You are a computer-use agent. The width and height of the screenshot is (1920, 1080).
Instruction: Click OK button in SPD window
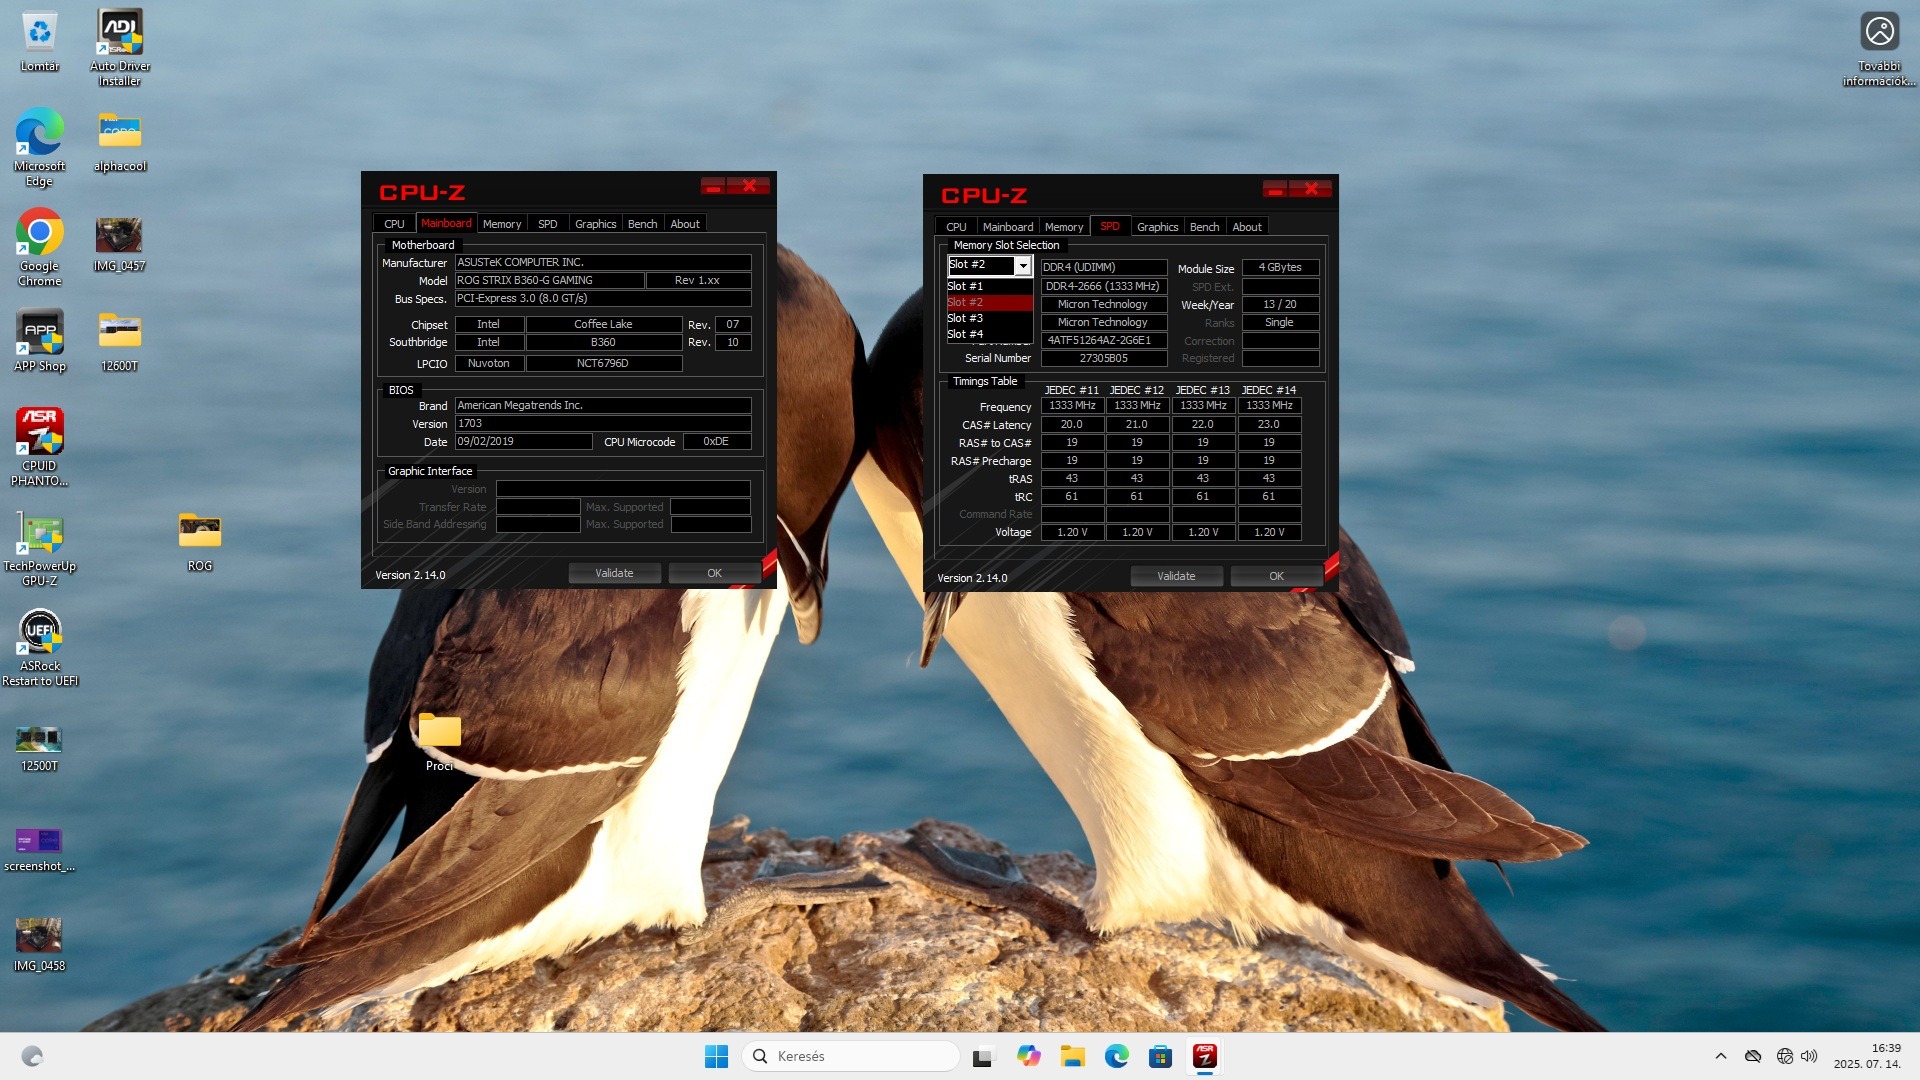(1276, 576)
